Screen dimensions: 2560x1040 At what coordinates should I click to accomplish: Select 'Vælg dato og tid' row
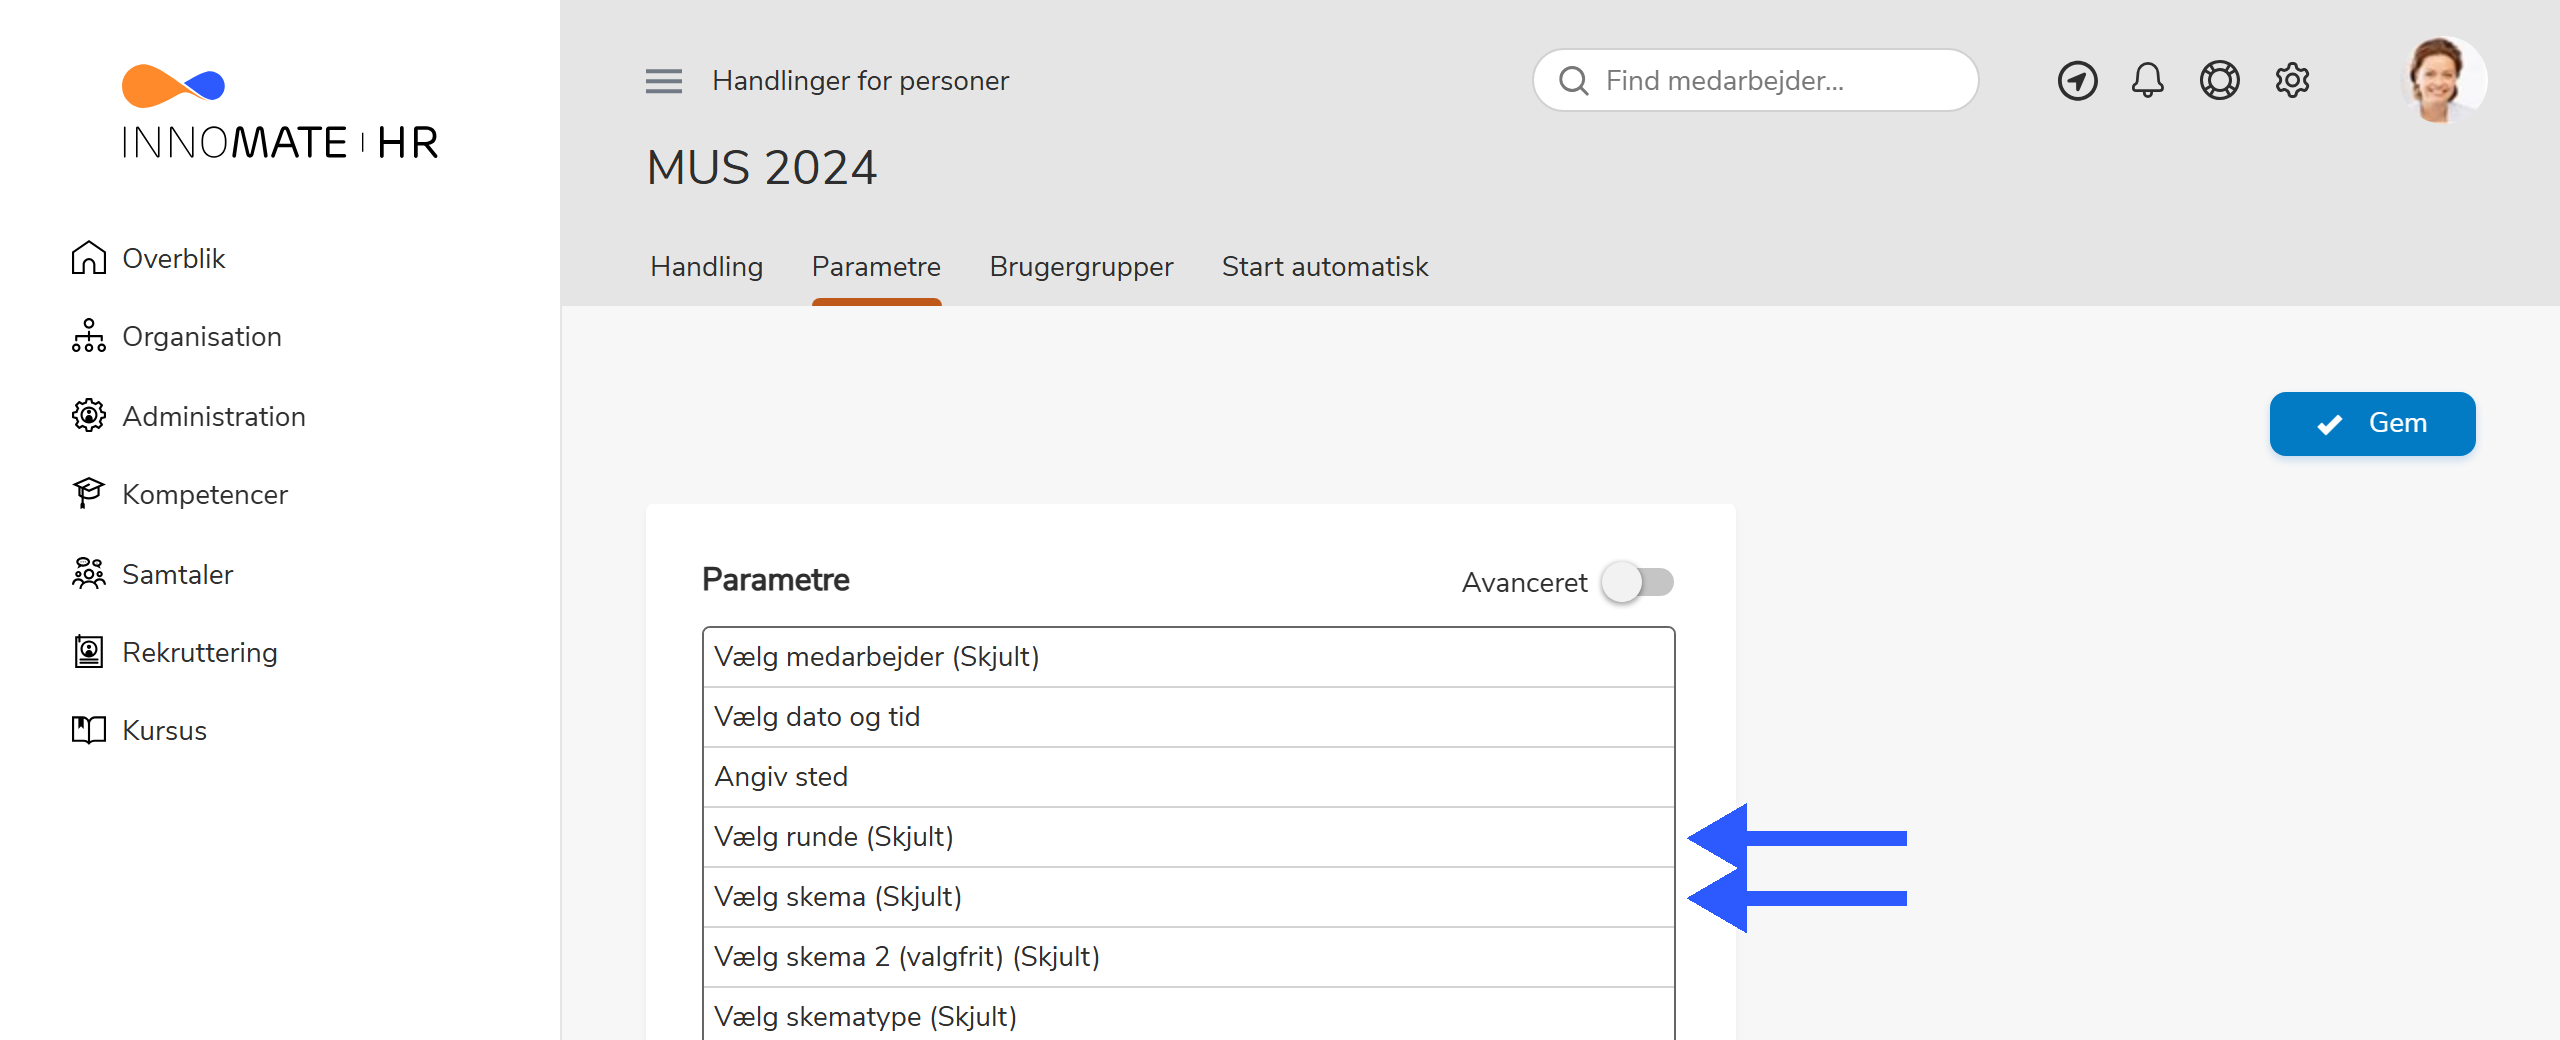click(x=1188, y=717)
